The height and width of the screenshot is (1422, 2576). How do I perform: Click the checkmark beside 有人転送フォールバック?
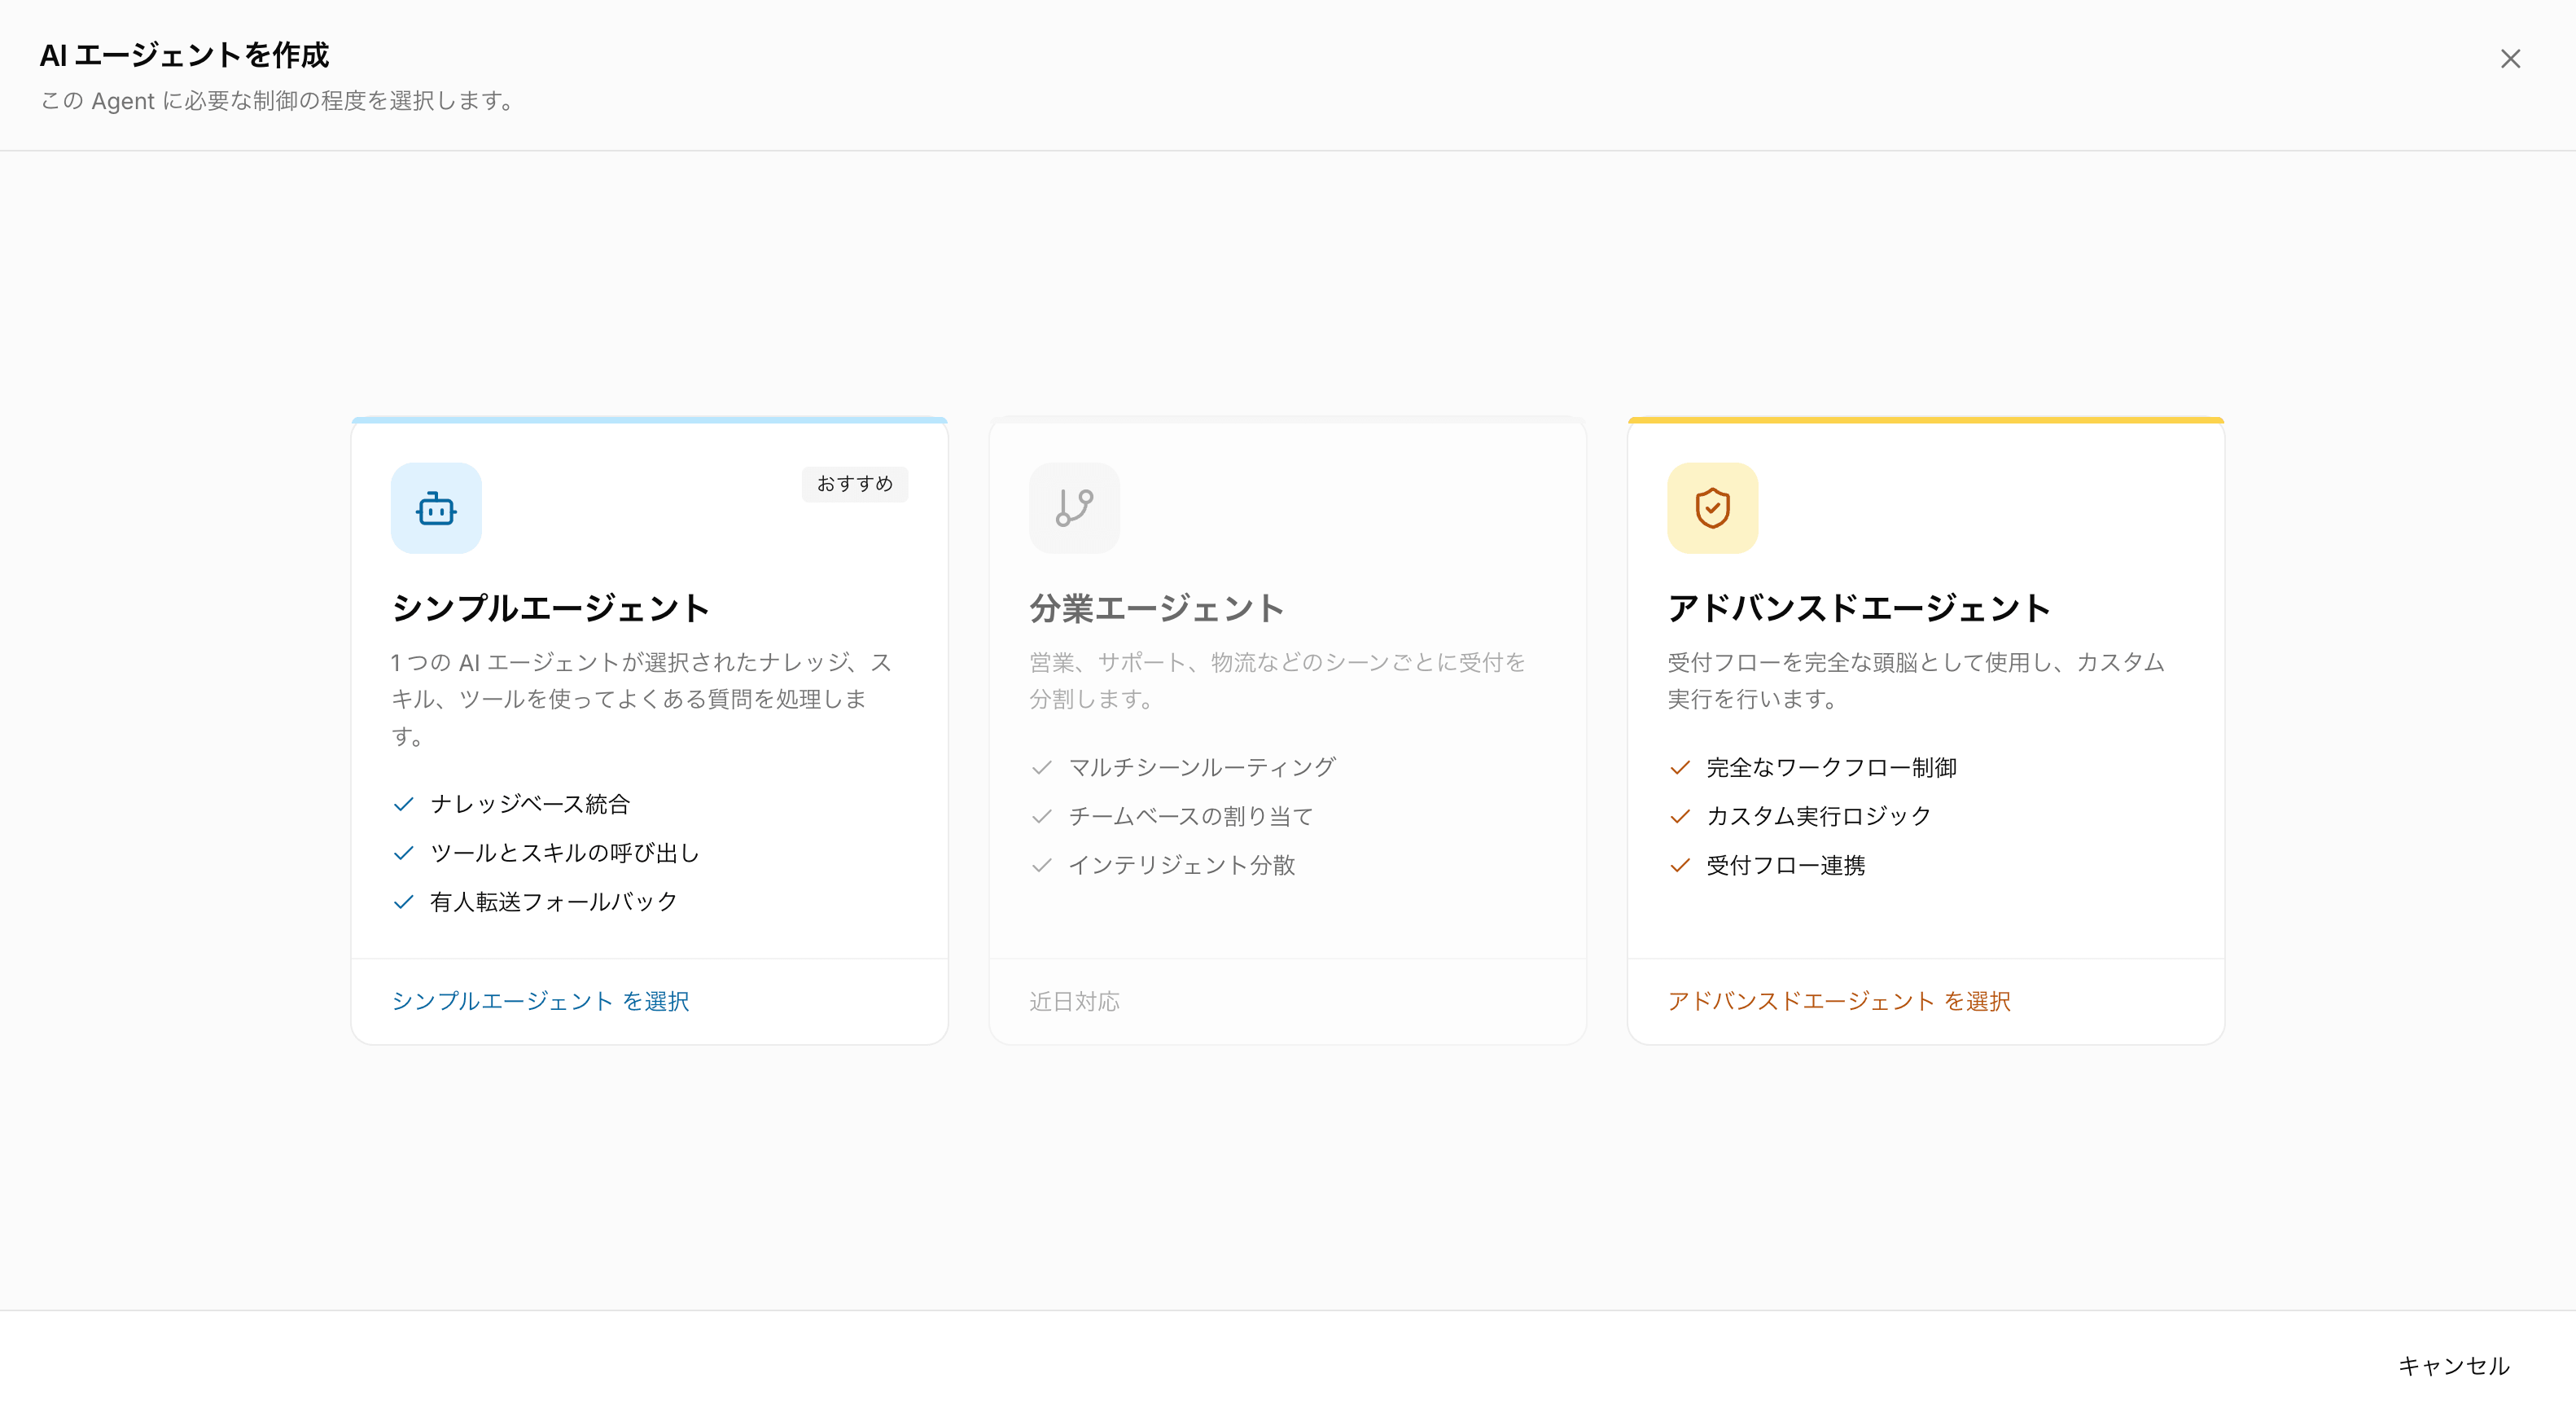click(403, 902)
